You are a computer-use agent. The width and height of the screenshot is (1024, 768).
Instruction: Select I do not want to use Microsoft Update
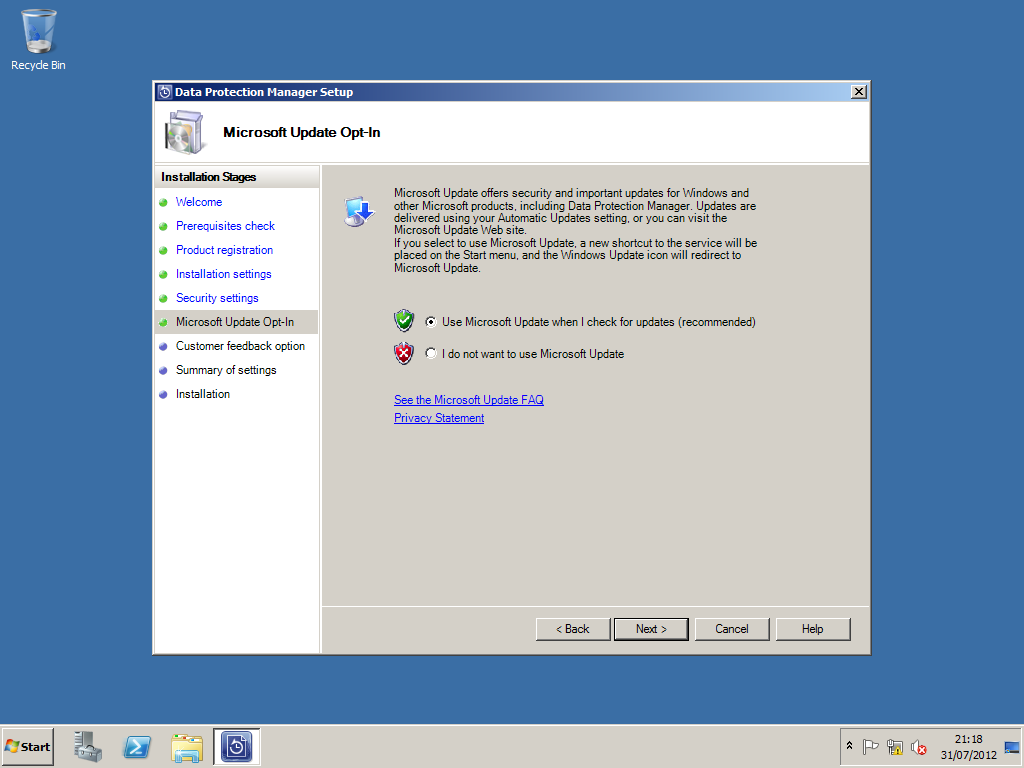click(x=524, y=354)
